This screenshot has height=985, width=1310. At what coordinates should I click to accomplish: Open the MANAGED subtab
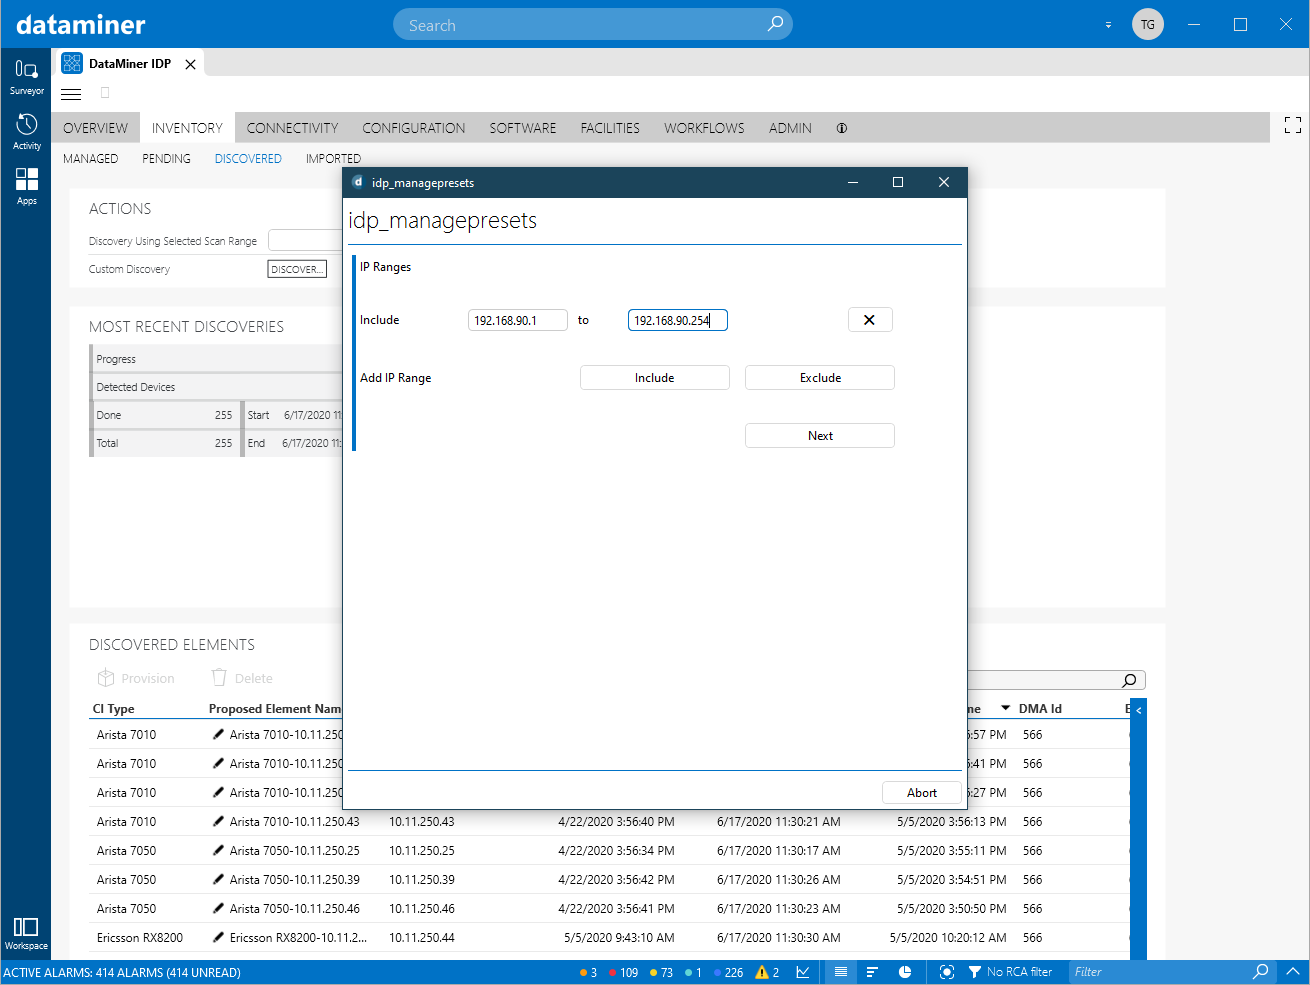(90, 159)
